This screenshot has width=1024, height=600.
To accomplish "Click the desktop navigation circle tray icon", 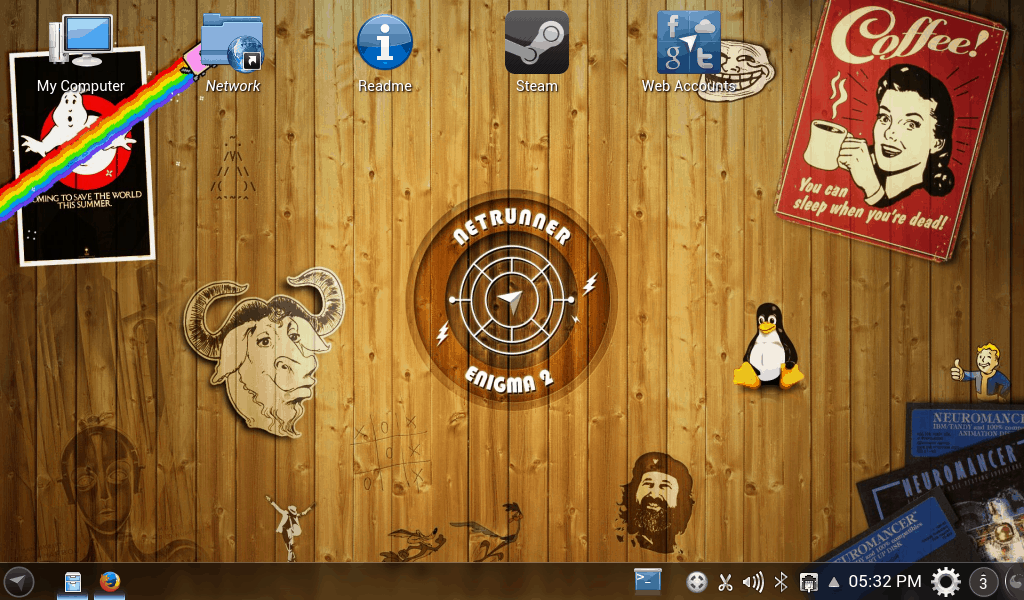I will pyautogui.click(x=697, y=581).
